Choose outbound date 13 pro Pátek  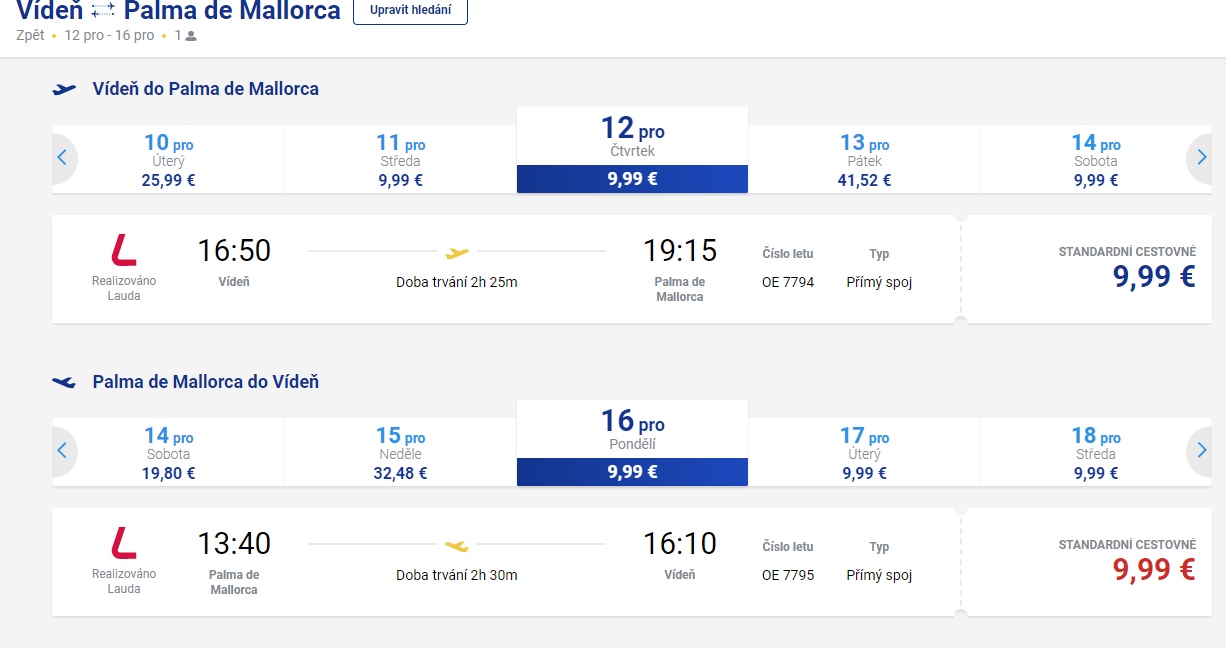click(865, 160)
